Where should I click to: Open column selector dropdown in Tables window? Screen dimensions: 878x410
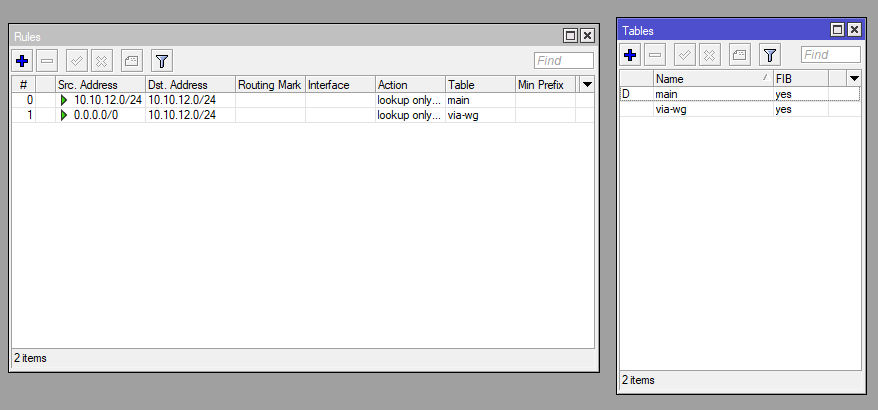point(854,78)
